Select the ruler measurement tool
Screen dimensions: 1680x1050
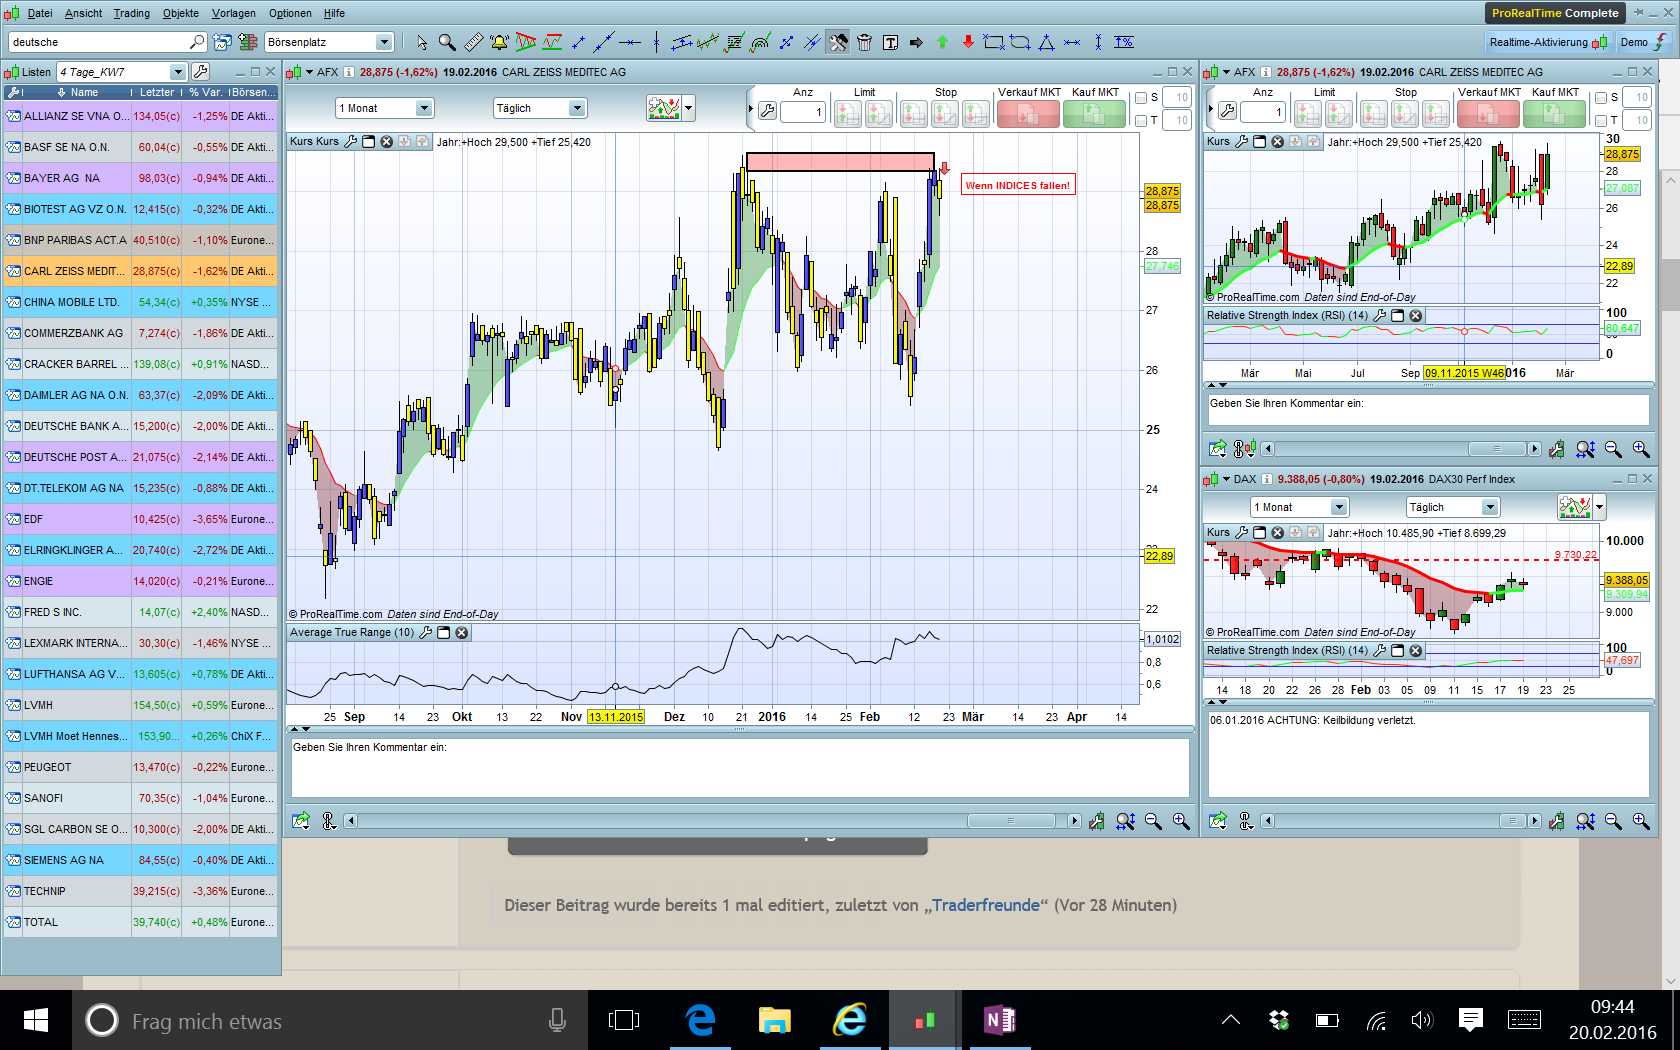[x=473, y=42]
